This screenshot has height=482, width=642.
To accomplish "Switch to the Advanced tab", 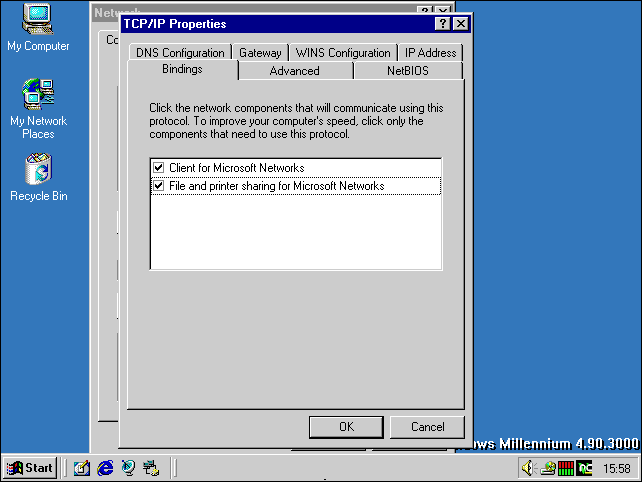I will click(294, 71).
